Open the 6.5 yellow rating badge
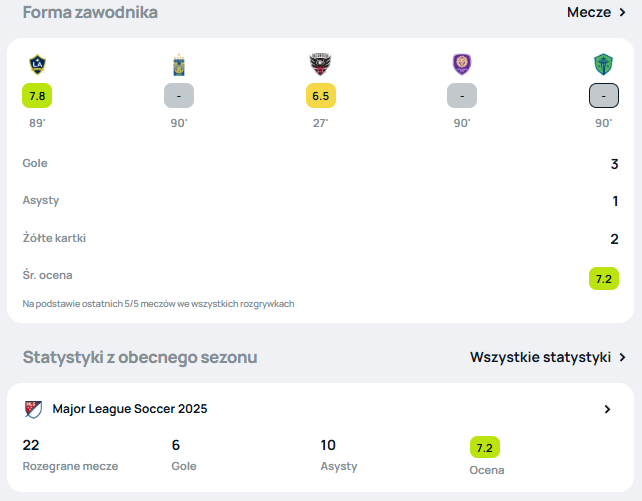The image size is (642, 501). coord(321,96)
